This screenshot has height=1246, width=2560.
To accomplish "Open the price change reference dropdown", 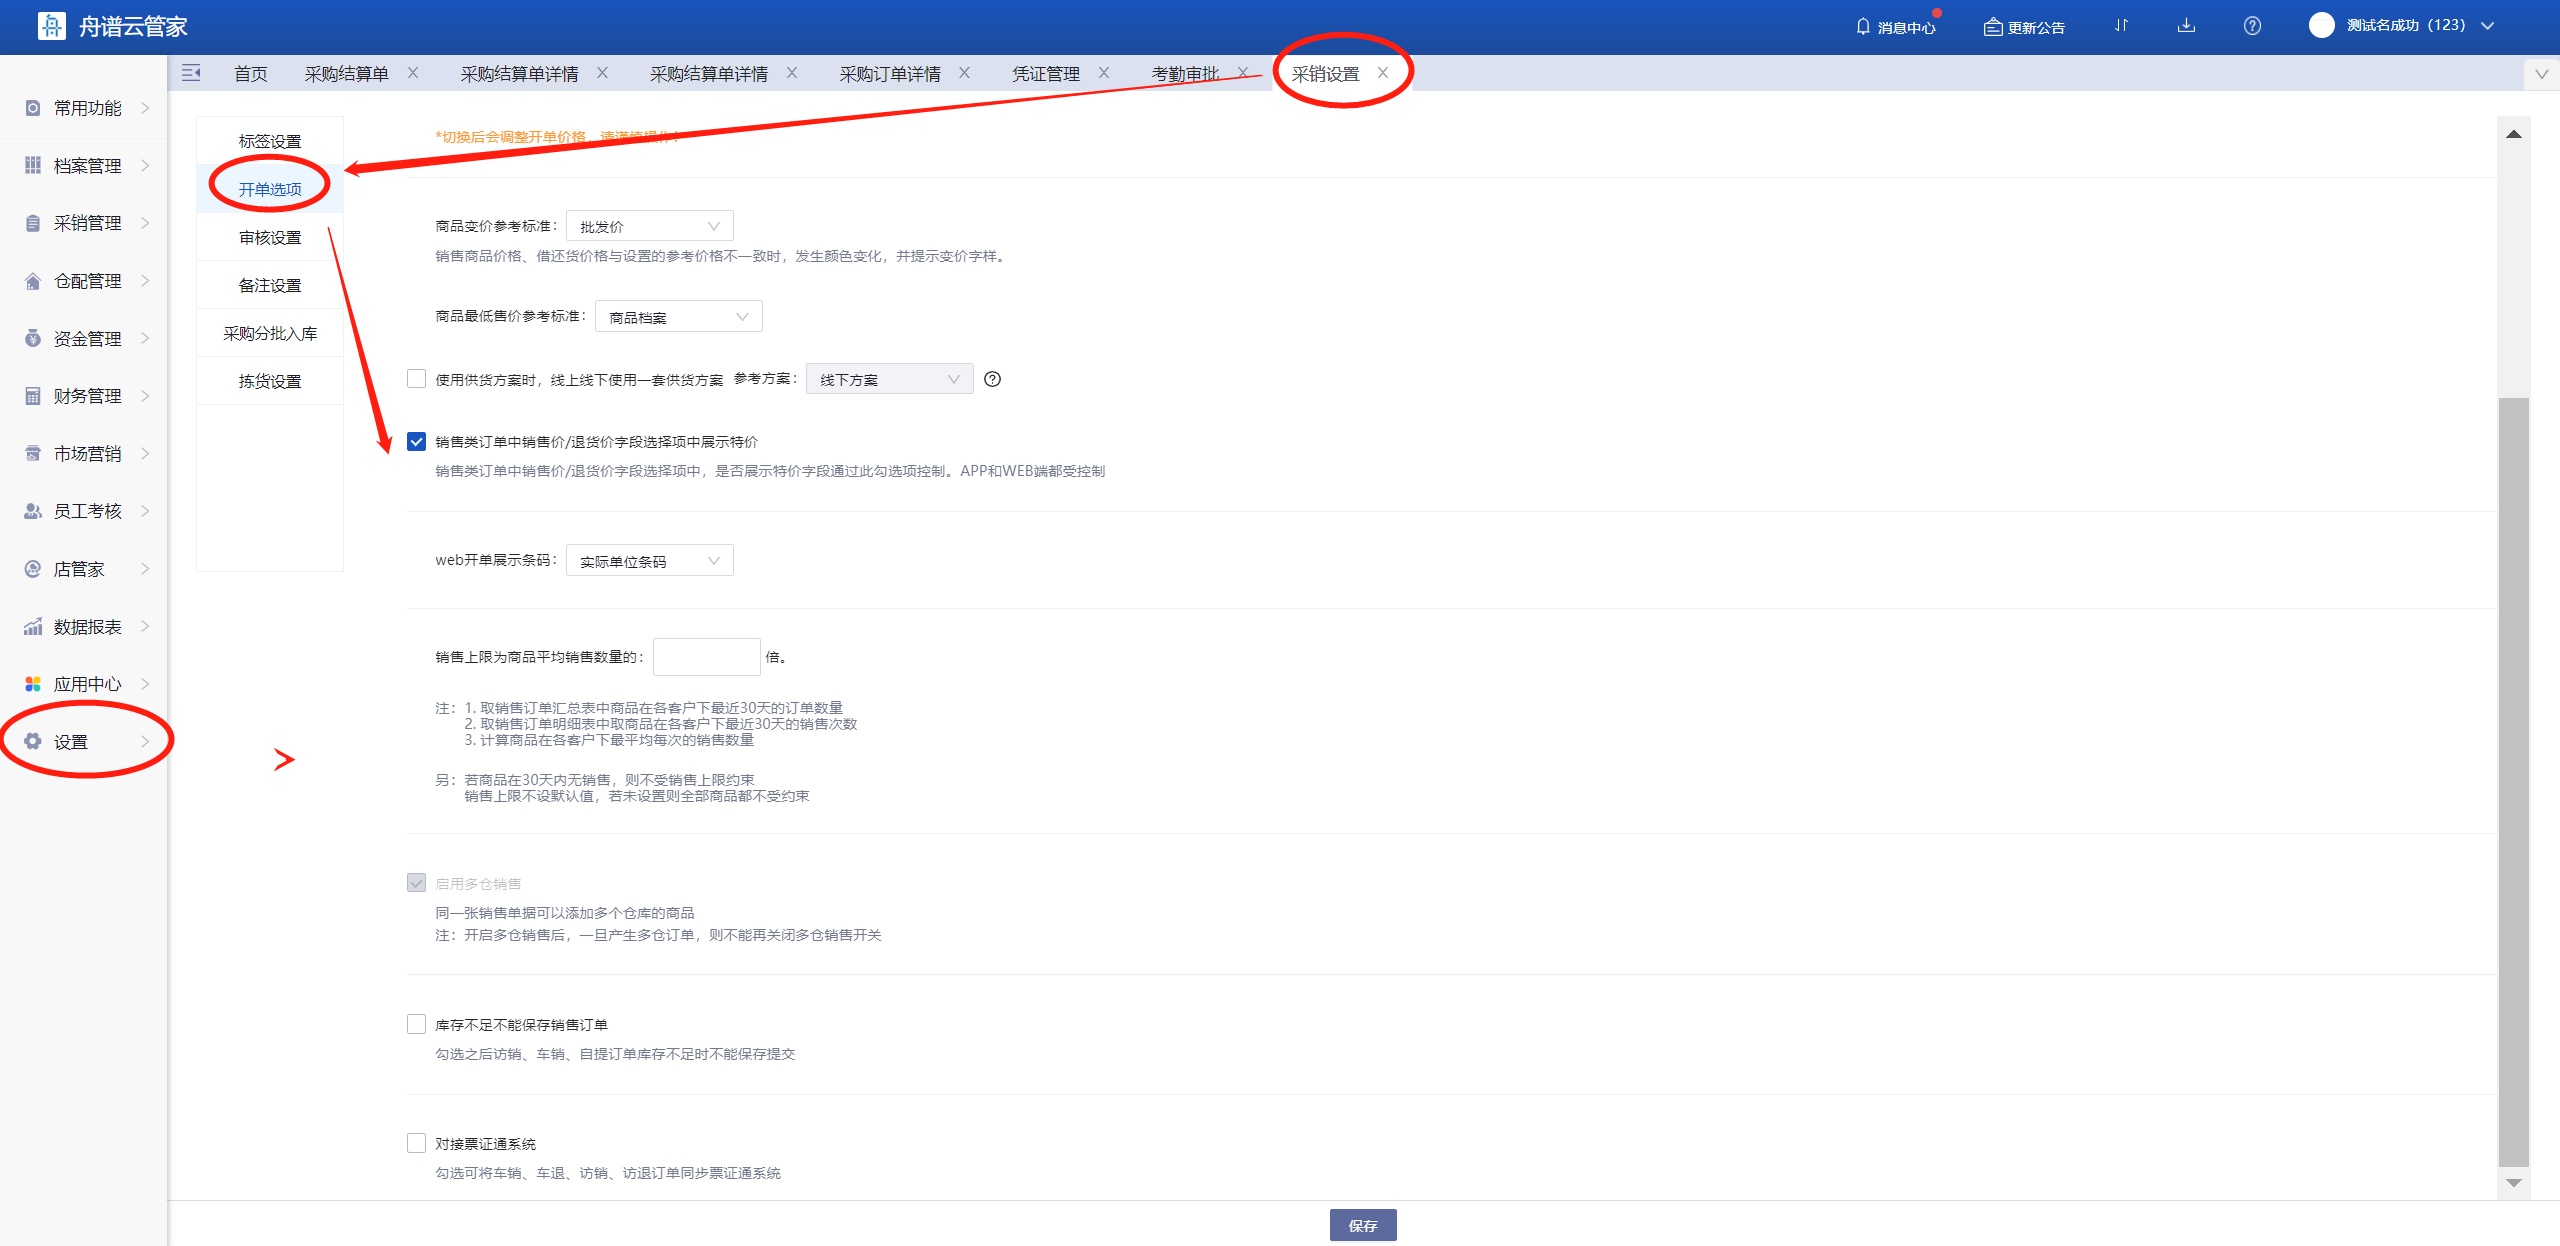I will [x=649, y=226].
